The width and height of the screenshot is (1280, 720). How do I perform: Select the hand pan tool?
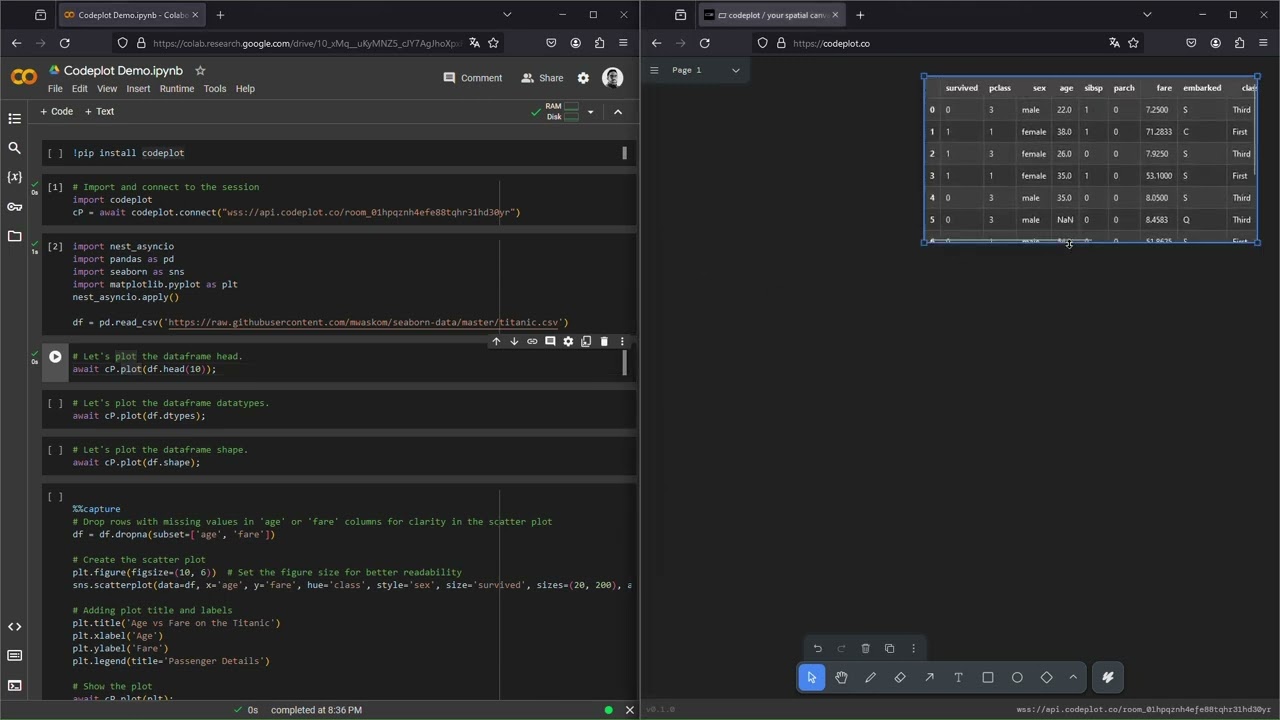point(841,677)
